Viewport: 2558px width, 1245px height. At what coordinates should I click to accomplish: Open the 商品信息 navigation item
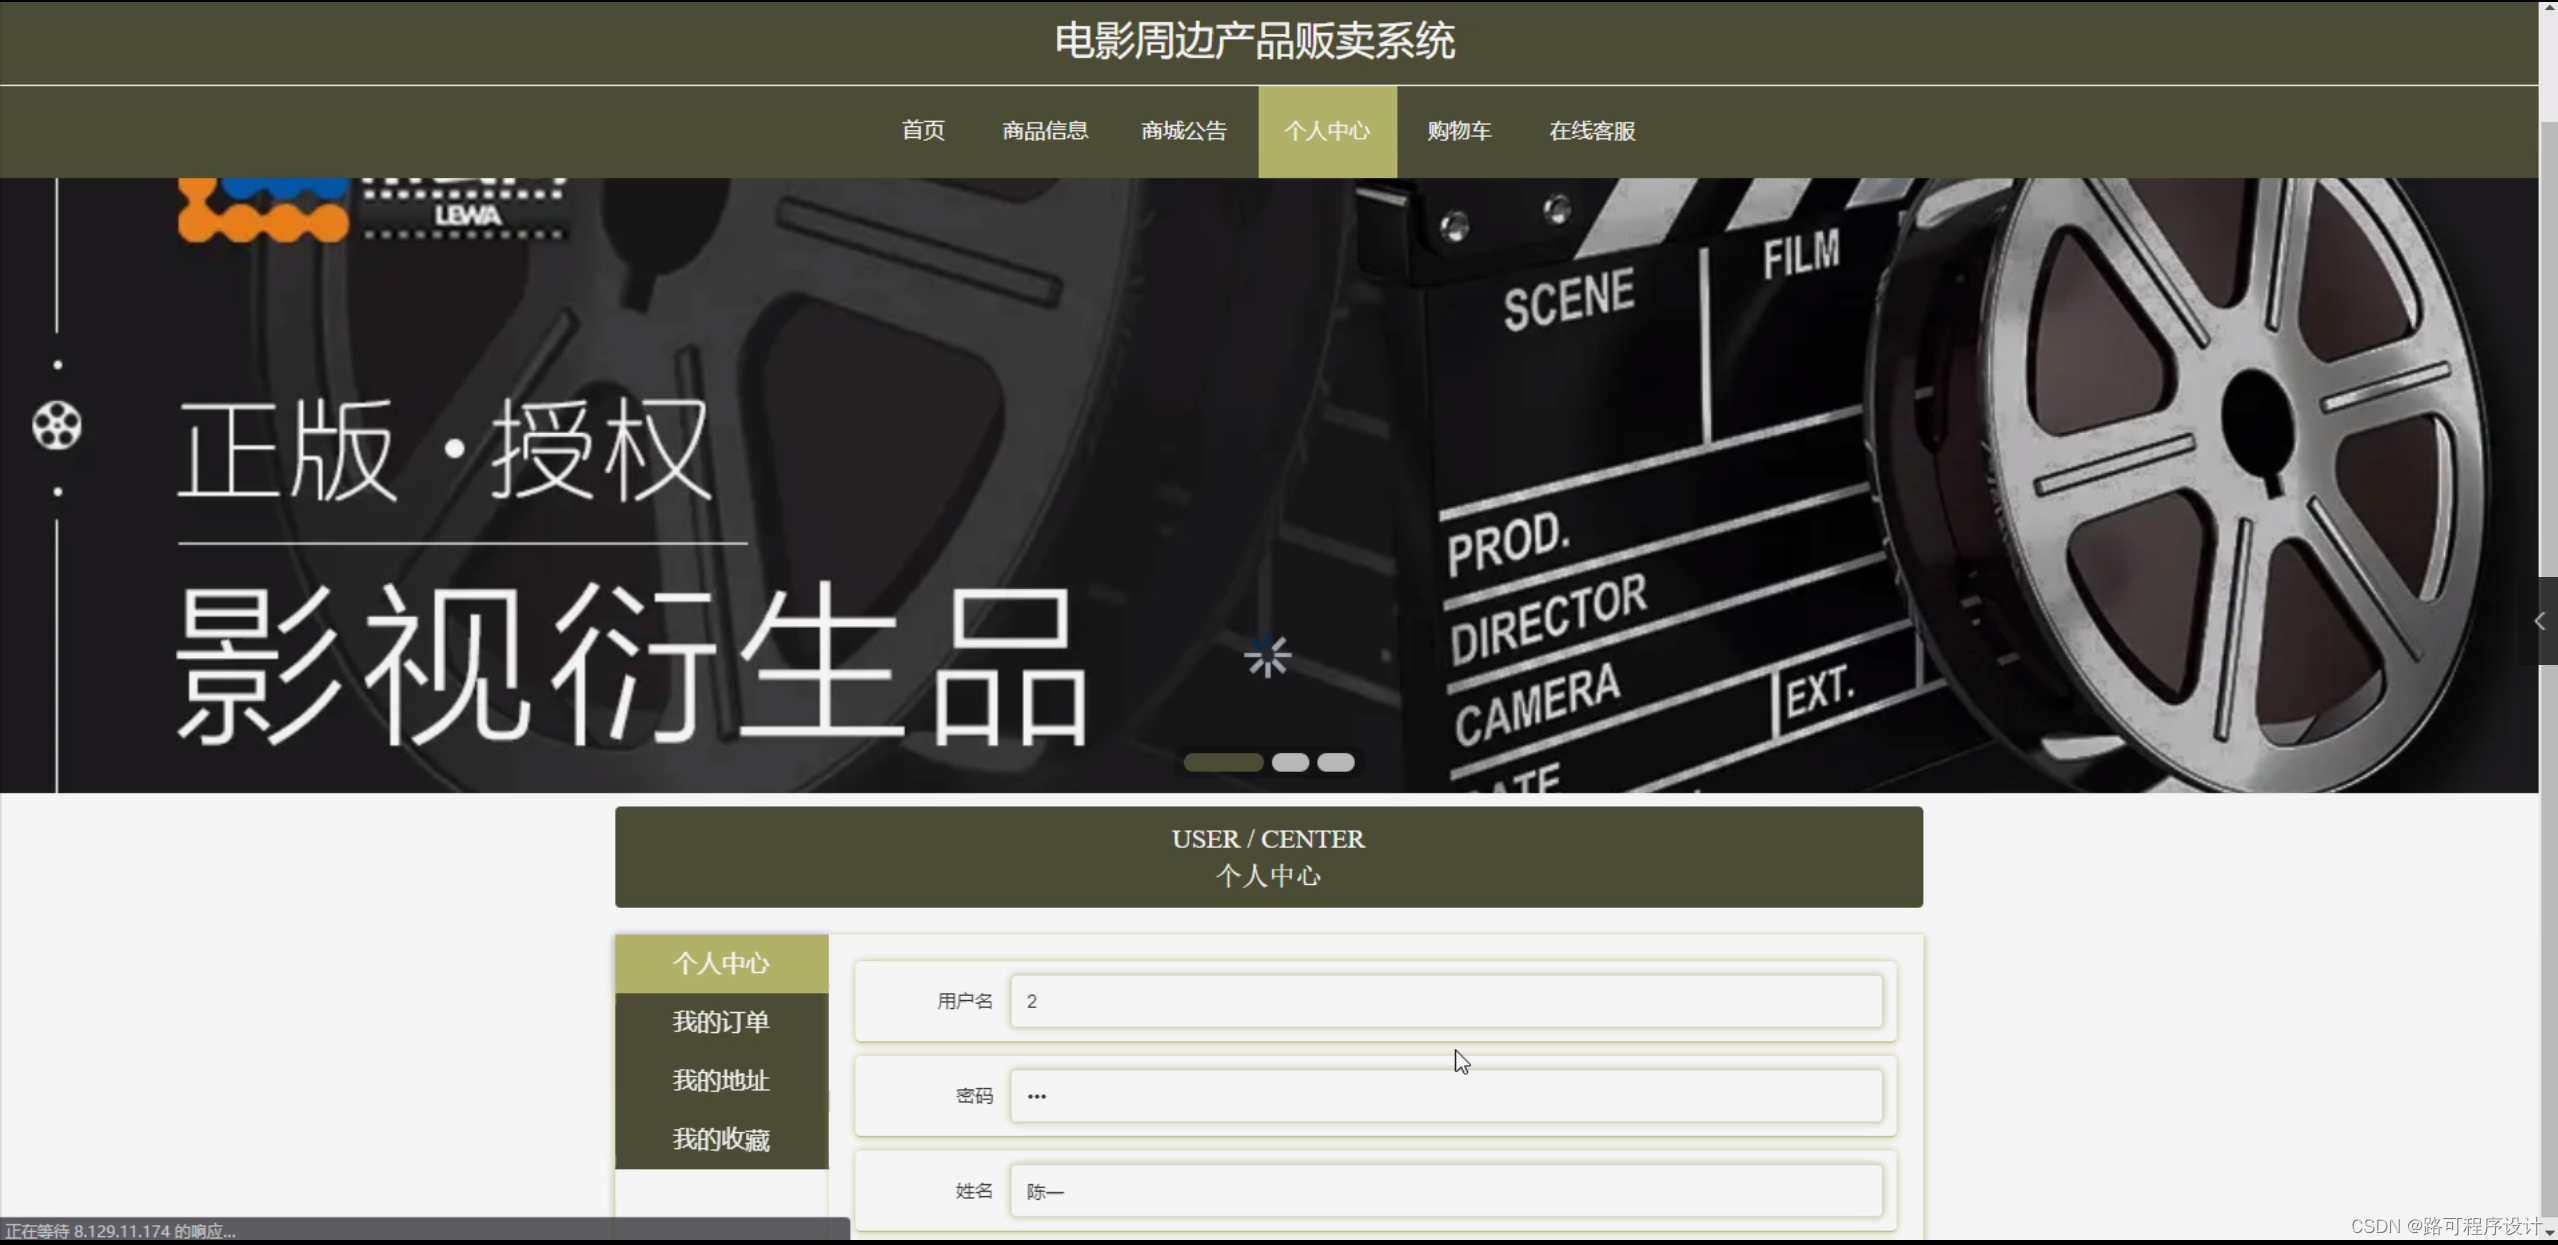click(1045, 131)
